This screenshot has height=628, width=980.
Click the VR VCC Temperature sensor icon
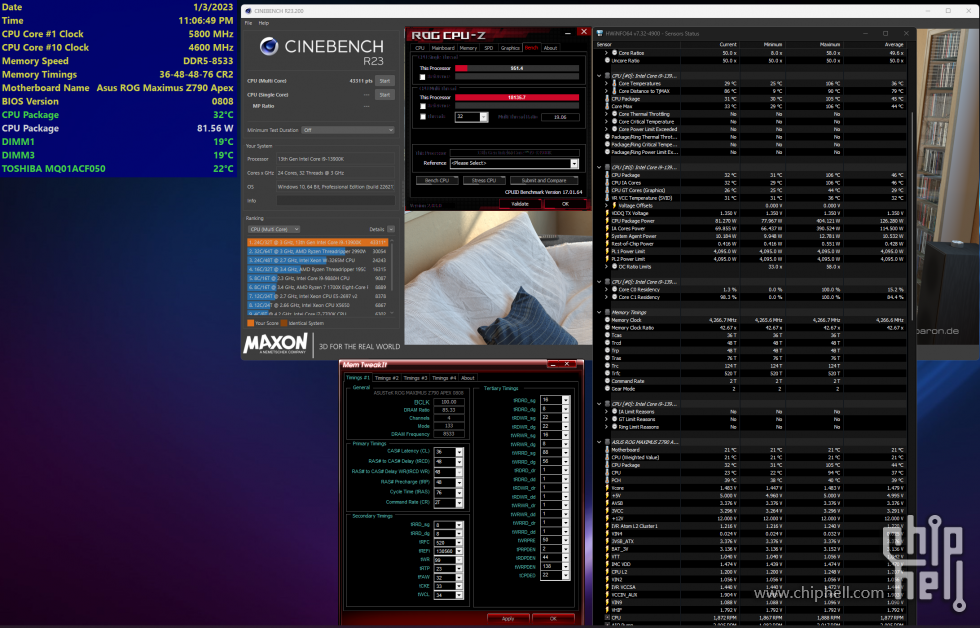click(x=608, y=197)
